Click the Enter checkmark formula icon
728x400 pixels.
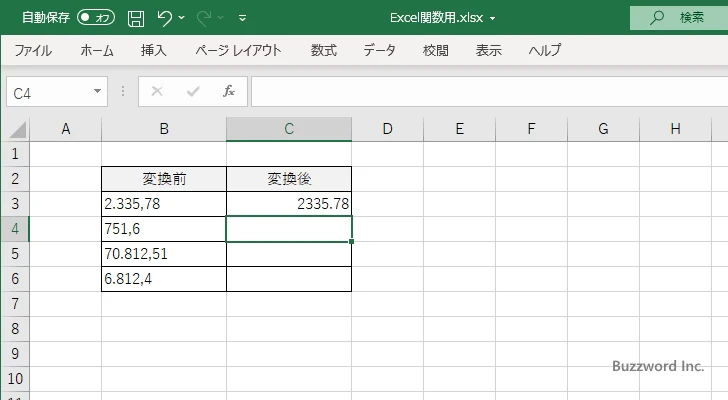[193, 91]
